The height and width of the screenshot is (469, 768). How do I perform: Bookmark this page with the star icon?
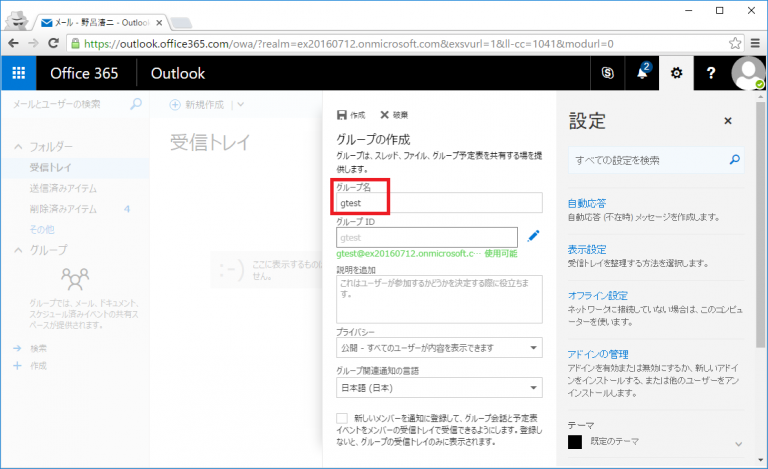(x=735, y=44)
